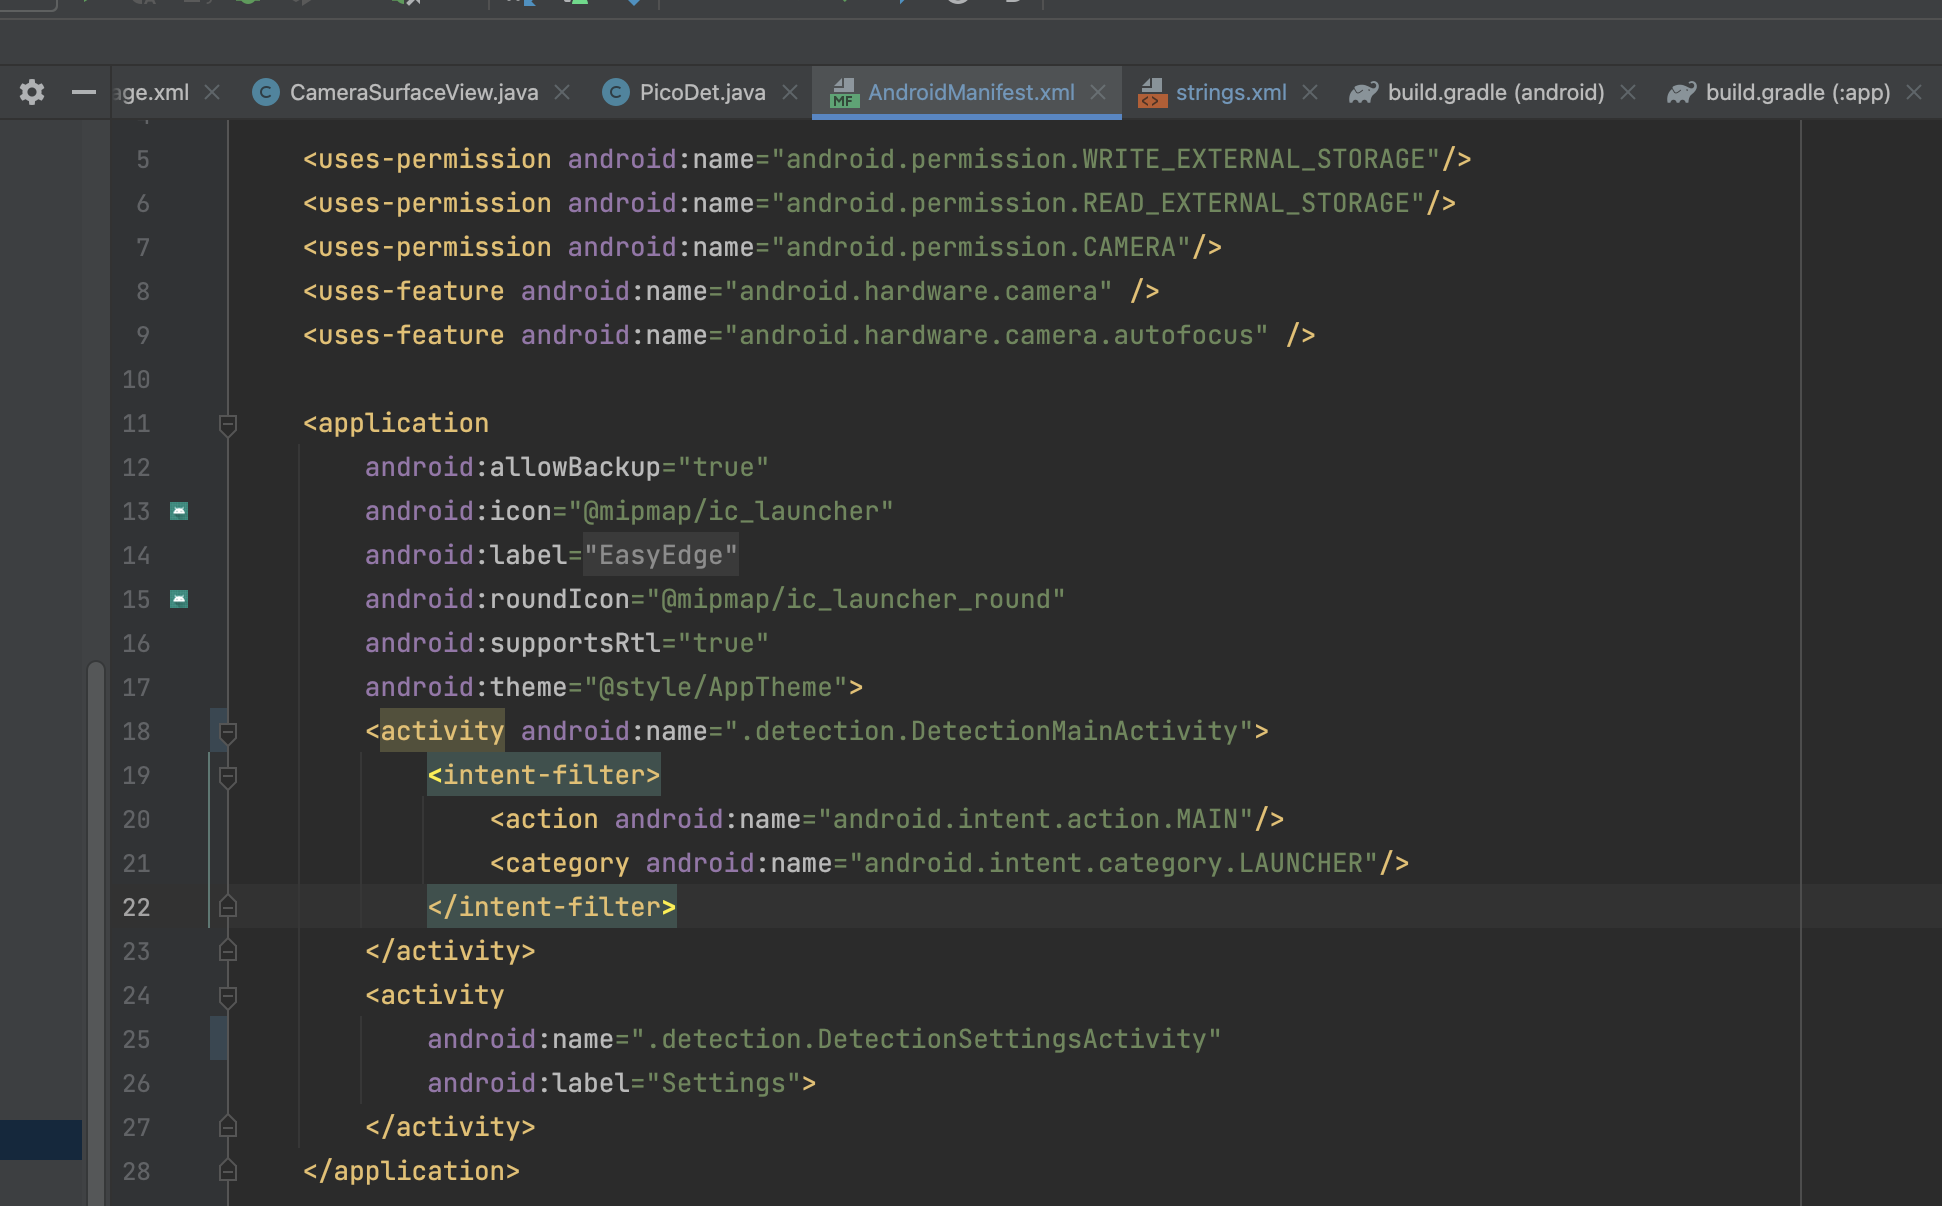Close the build.gradle (android) tab
This screenshot has width=1942, height=1206.
click(1628, 92)
